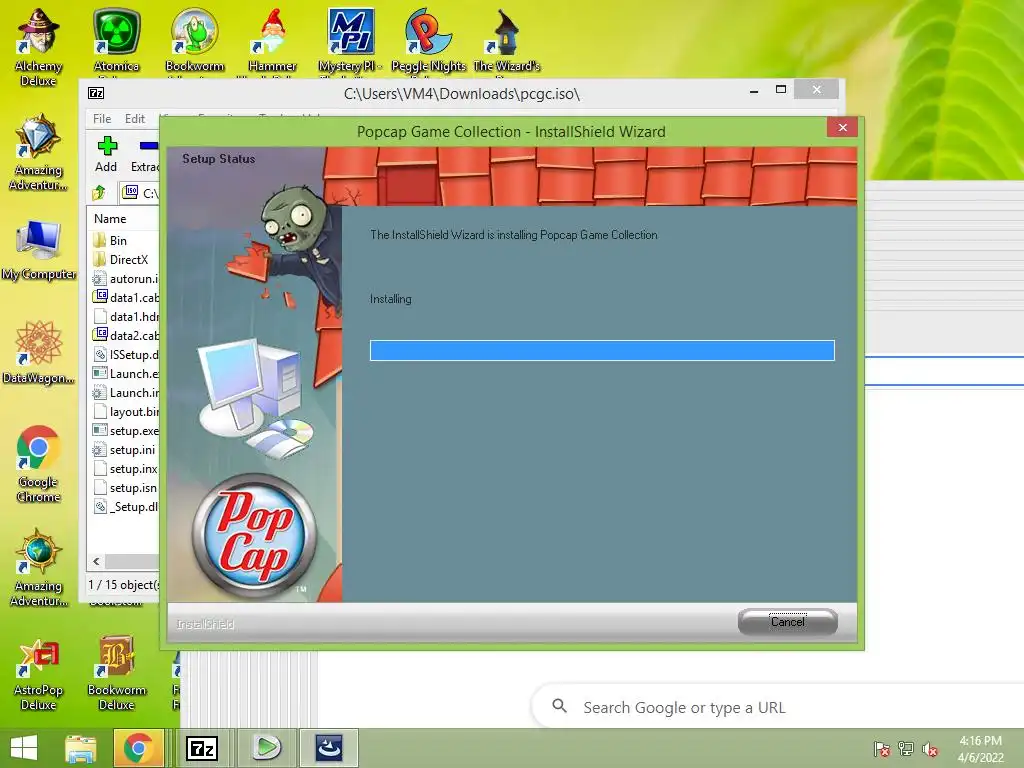Select data1.cab in the 7-Zip list

click(x=125, y=298)
